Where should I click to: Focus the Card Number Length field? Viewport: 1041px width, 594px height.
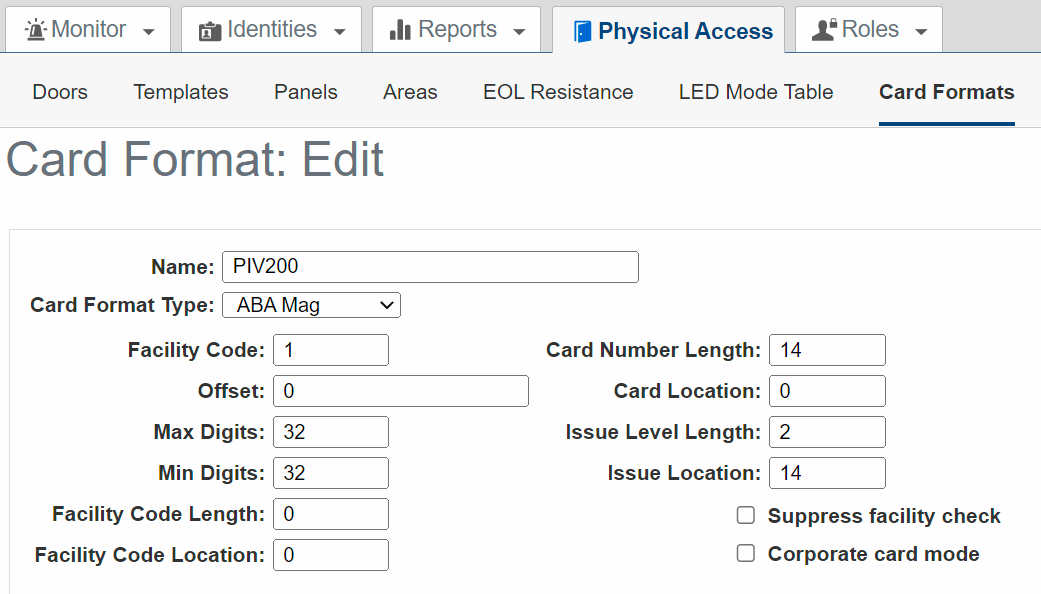pyautogui.click(x=827, y=350)
